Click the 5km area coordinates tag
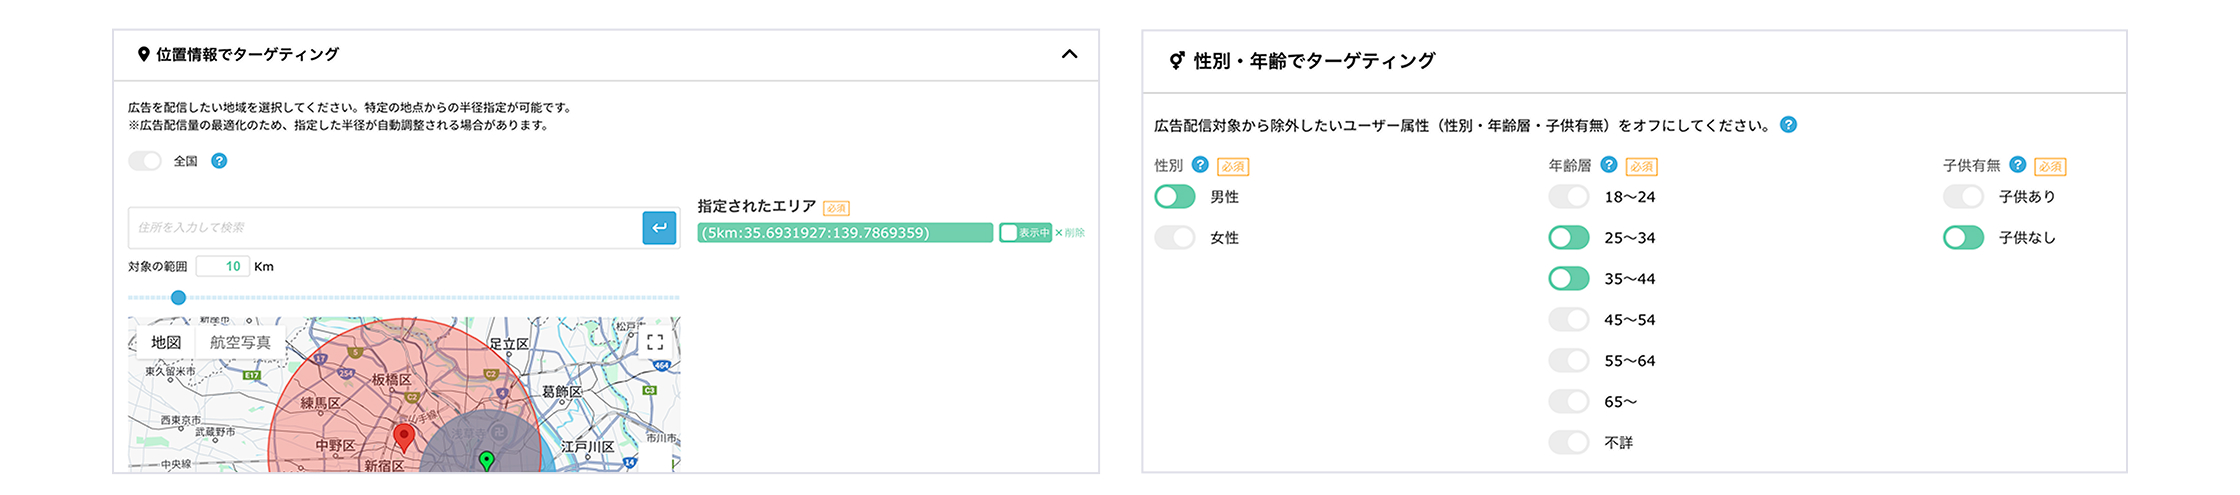Screen dimensions: 2240x495 click(844, 233)
